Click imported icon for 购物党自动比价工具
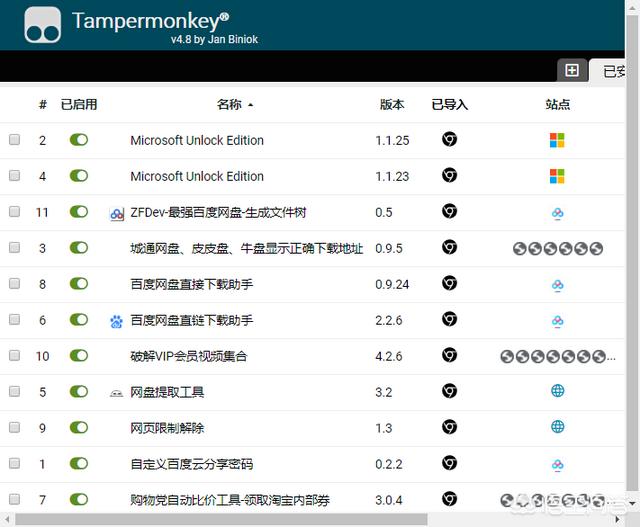 pos(449,499)
